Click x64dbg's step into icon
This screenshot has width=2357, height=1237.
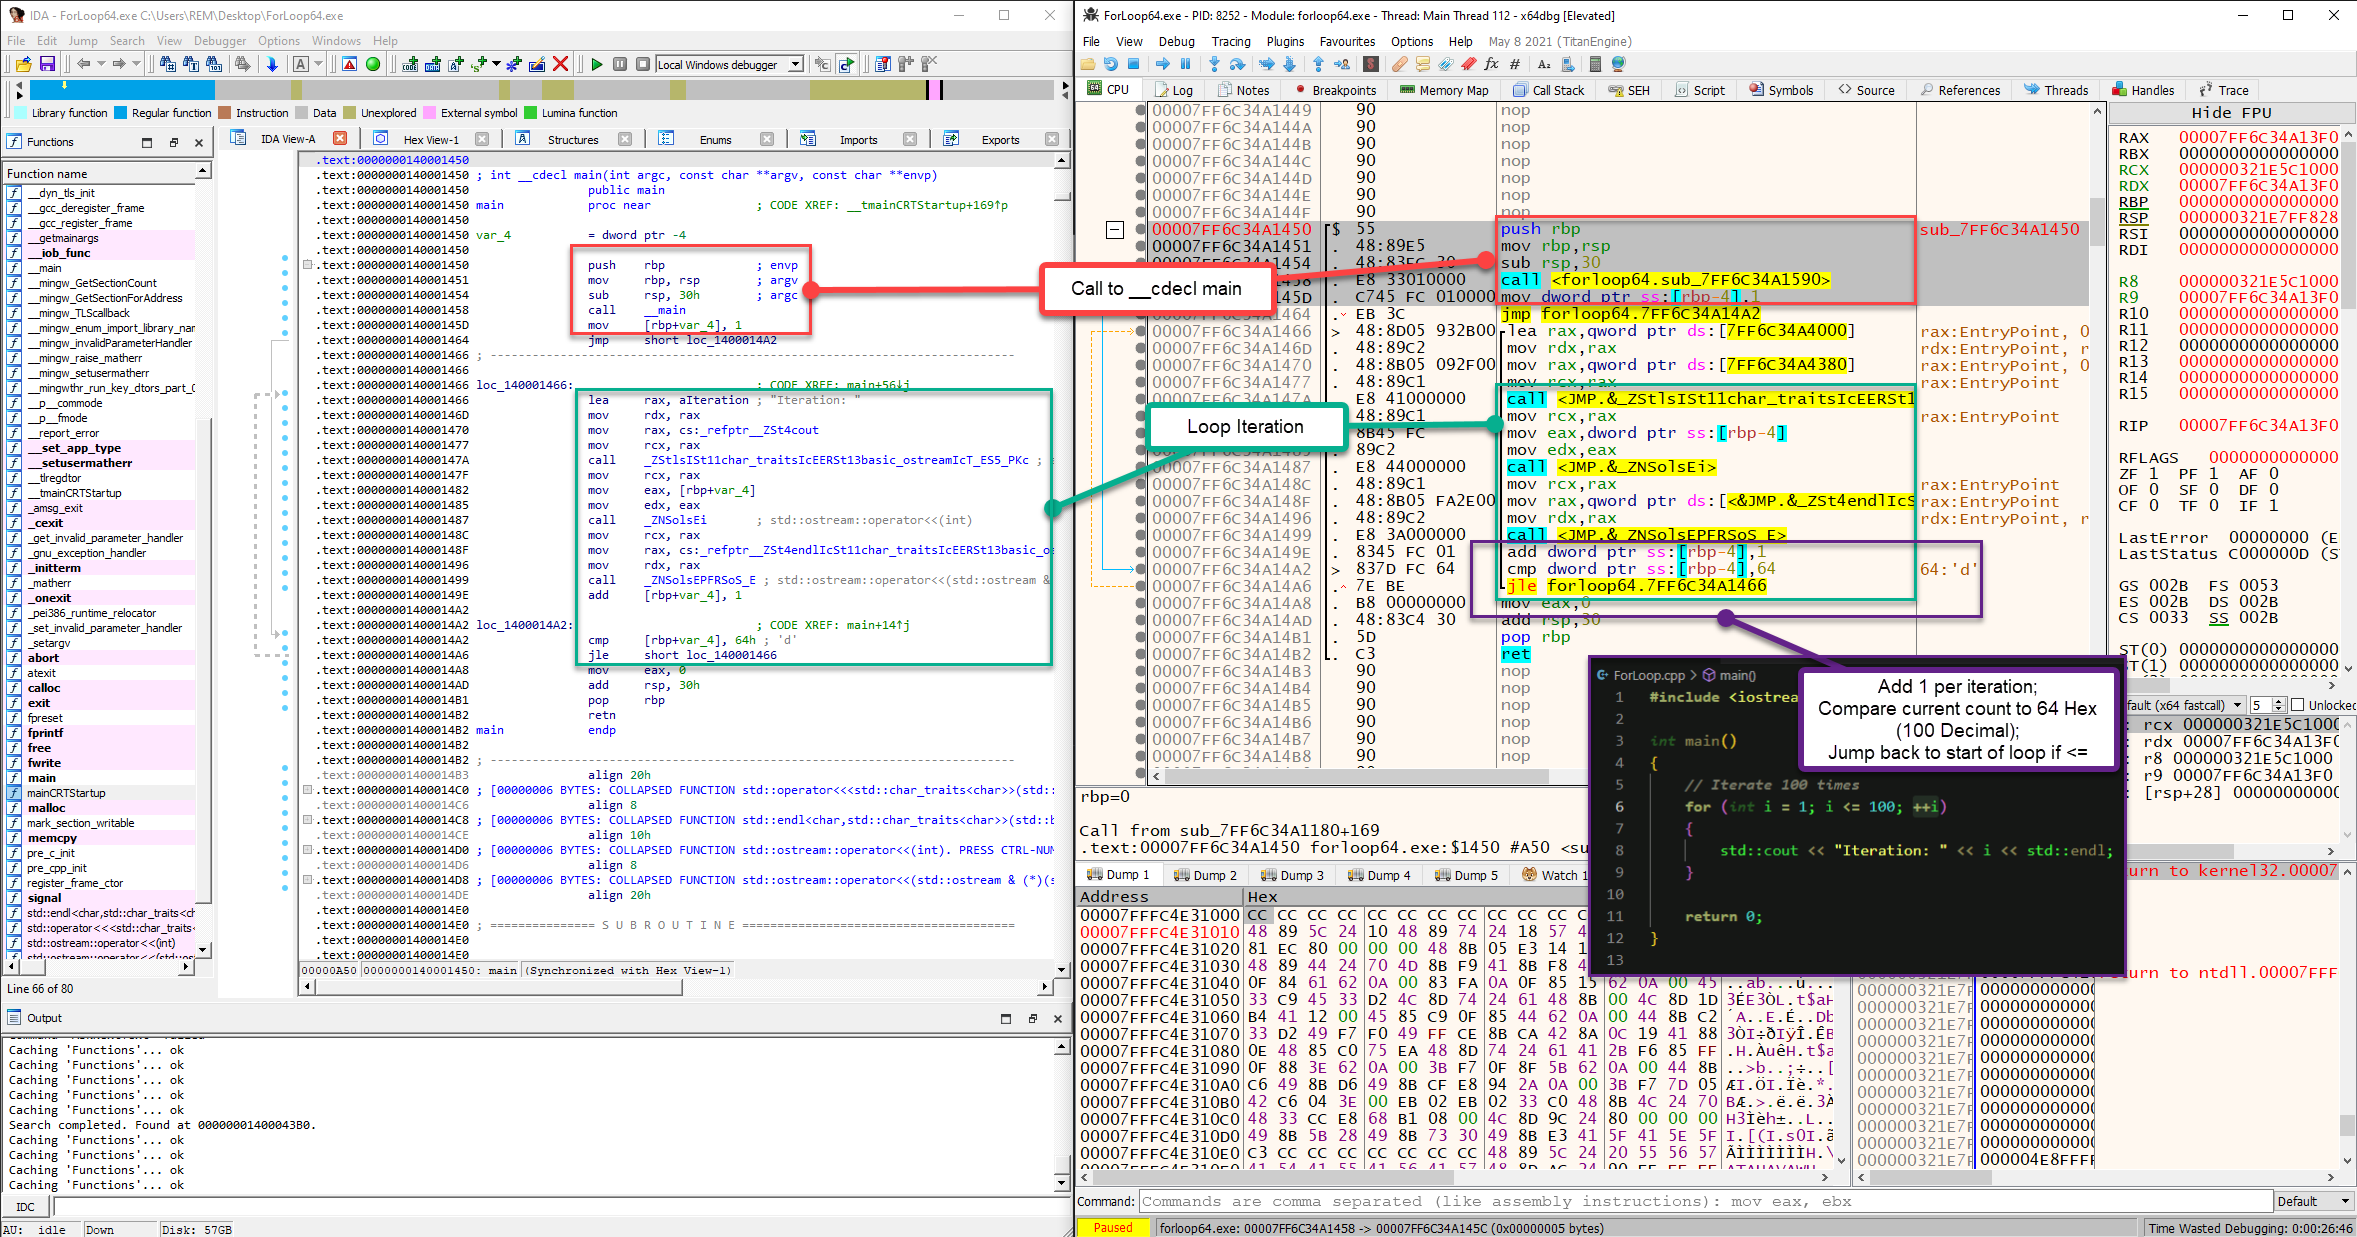point(1214,64)
